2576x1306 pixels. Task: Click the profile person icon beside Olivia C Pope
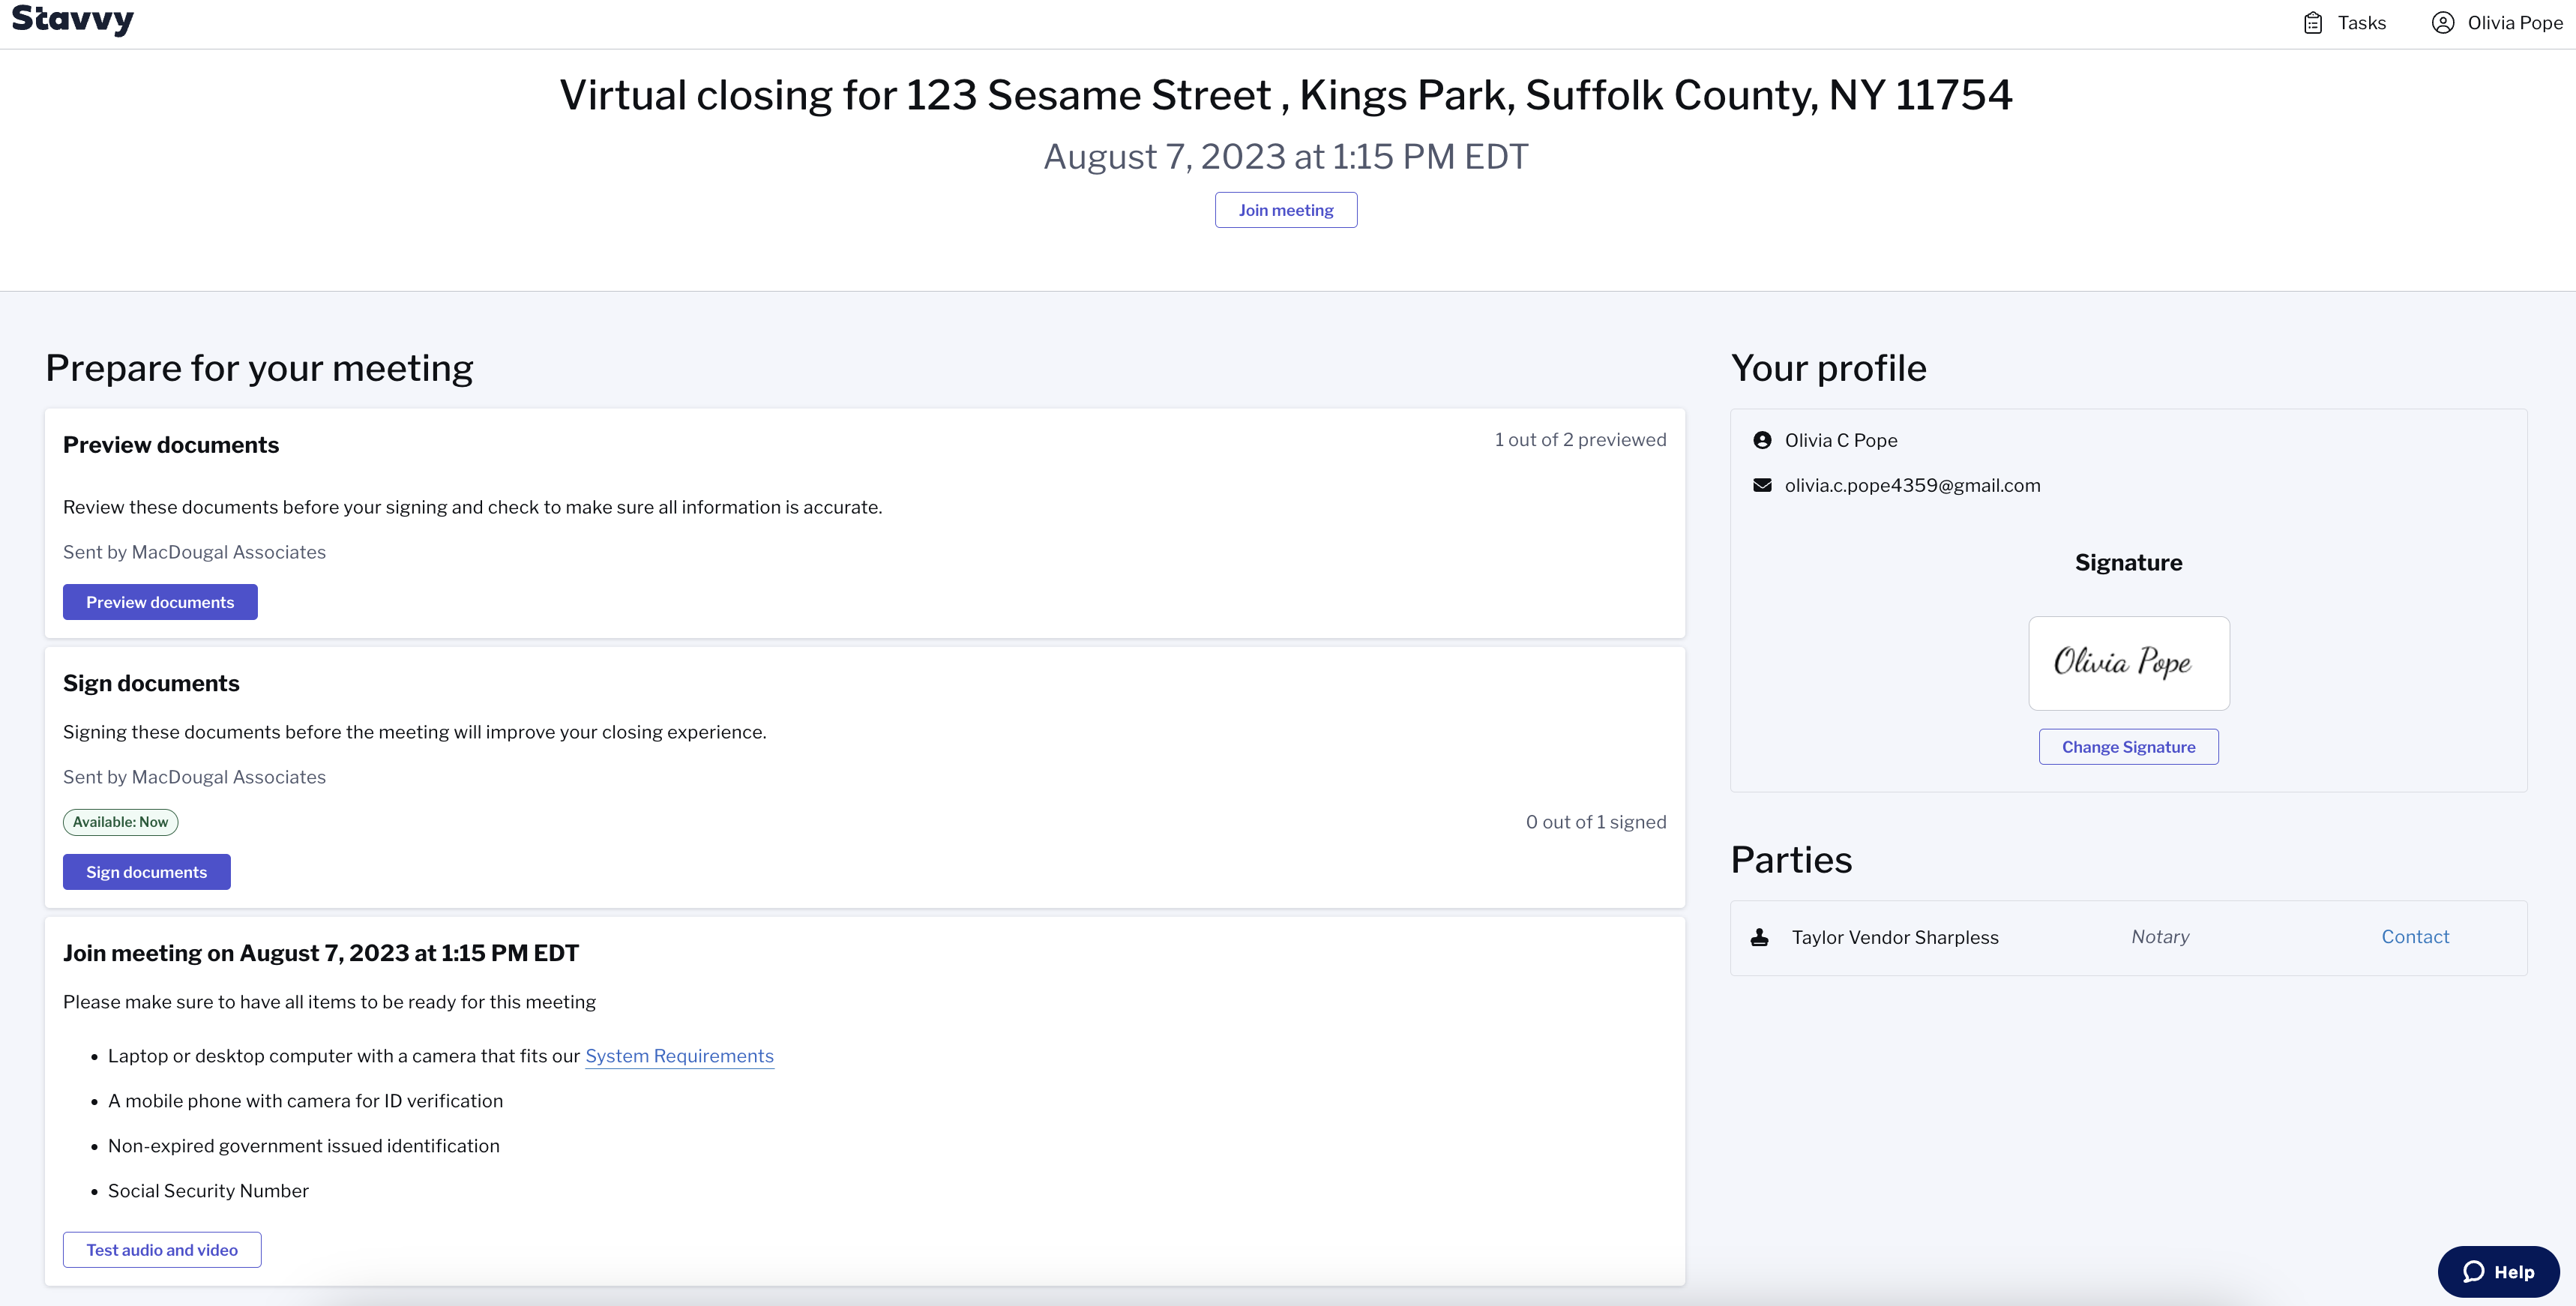(x=1762, y=440)
